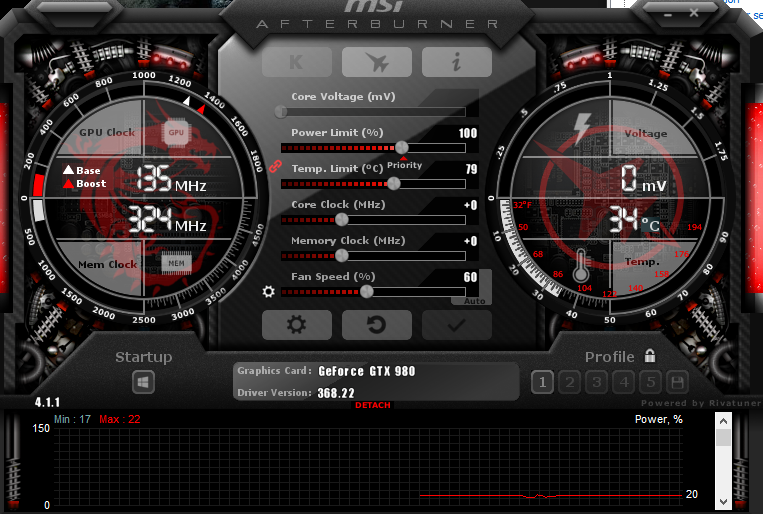
Task: Select profile slot 1
Action: pyautogui.click(x=543, y=383)
